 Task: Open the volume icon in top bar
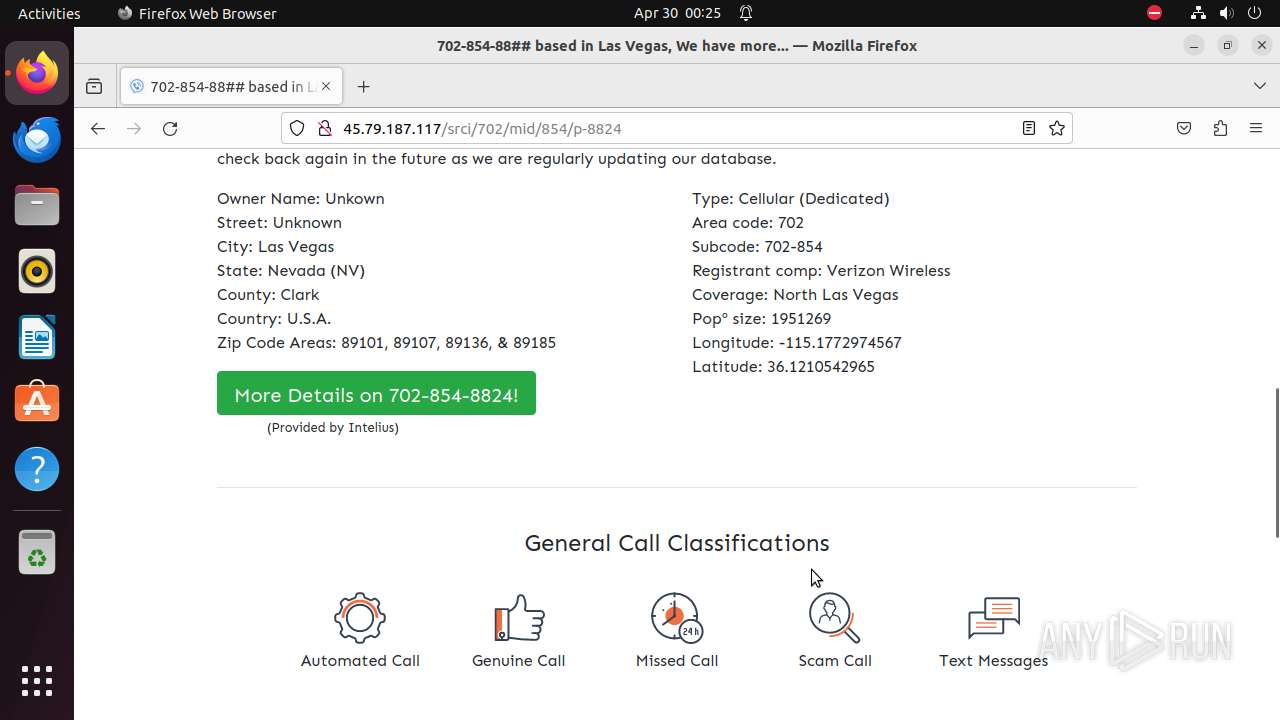[1226, 13]
